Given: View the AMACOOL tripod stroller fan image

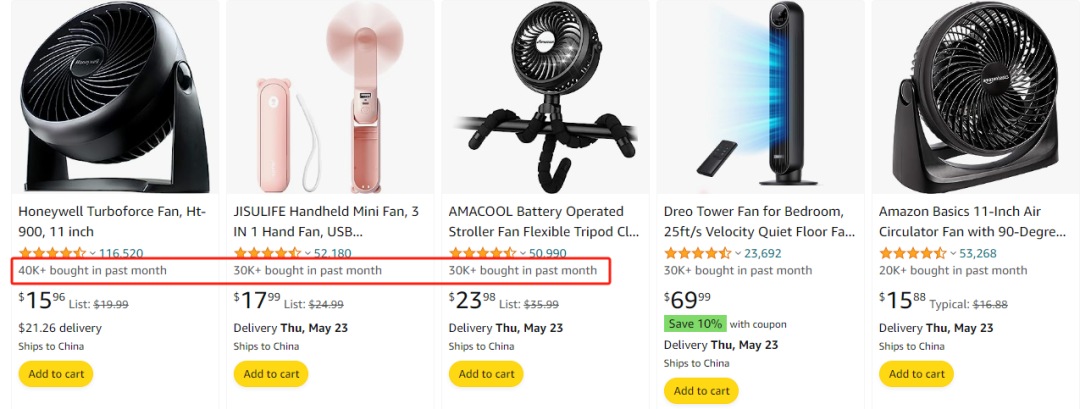Looking at the screenshot, I should [x=543, y=97].
